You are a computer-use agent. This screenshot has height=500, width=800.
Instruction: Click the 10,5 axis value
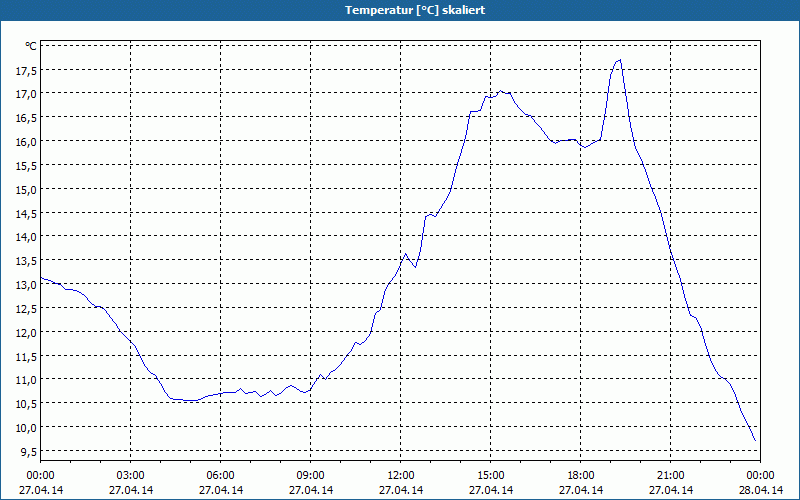pyautogui.click(x=27, y=404)
